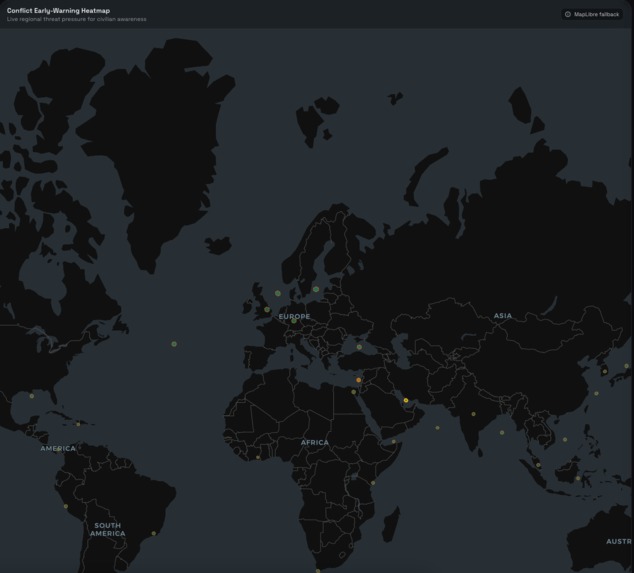Select the yellow marker in the Persian Gulf
The height and width of the screenshot is (573, 634).
coord(406,400)
